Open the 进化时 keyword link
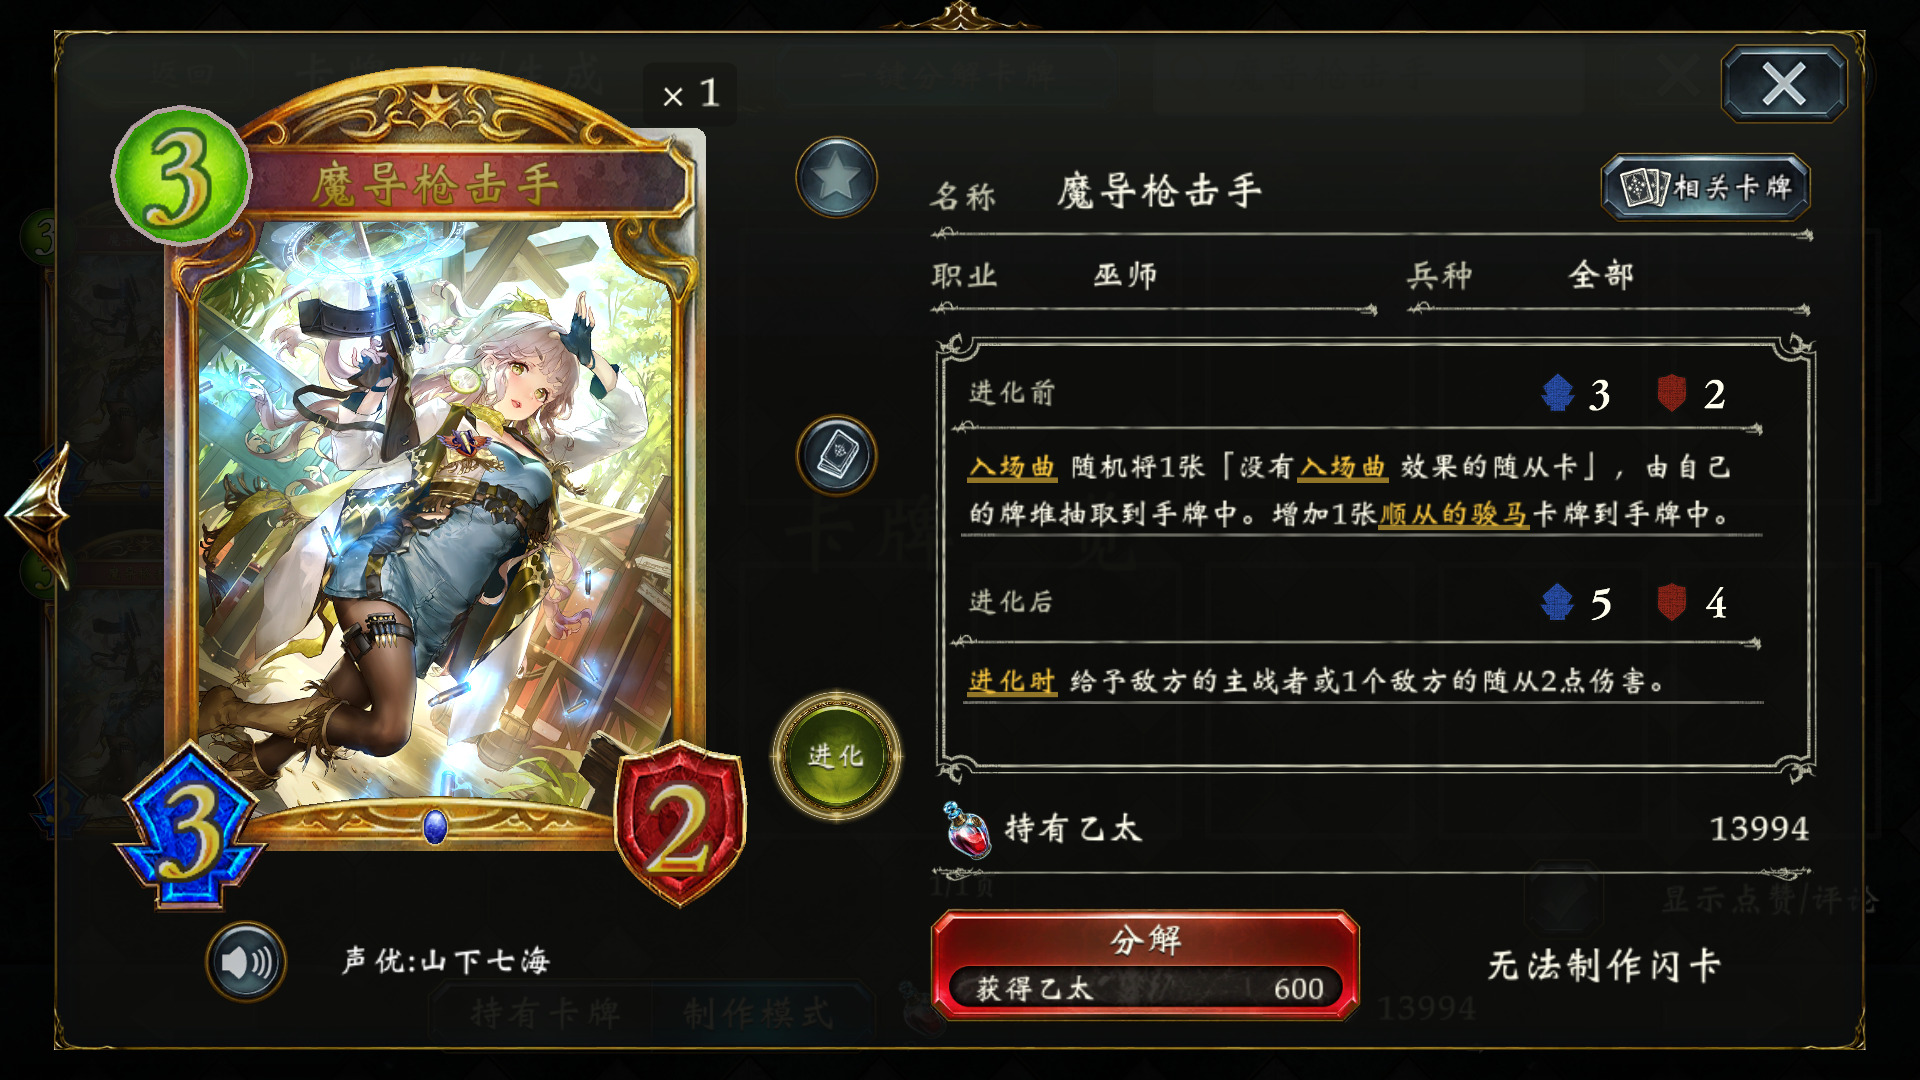This screenshot has height=1080, width=1920. (1012, 681)
